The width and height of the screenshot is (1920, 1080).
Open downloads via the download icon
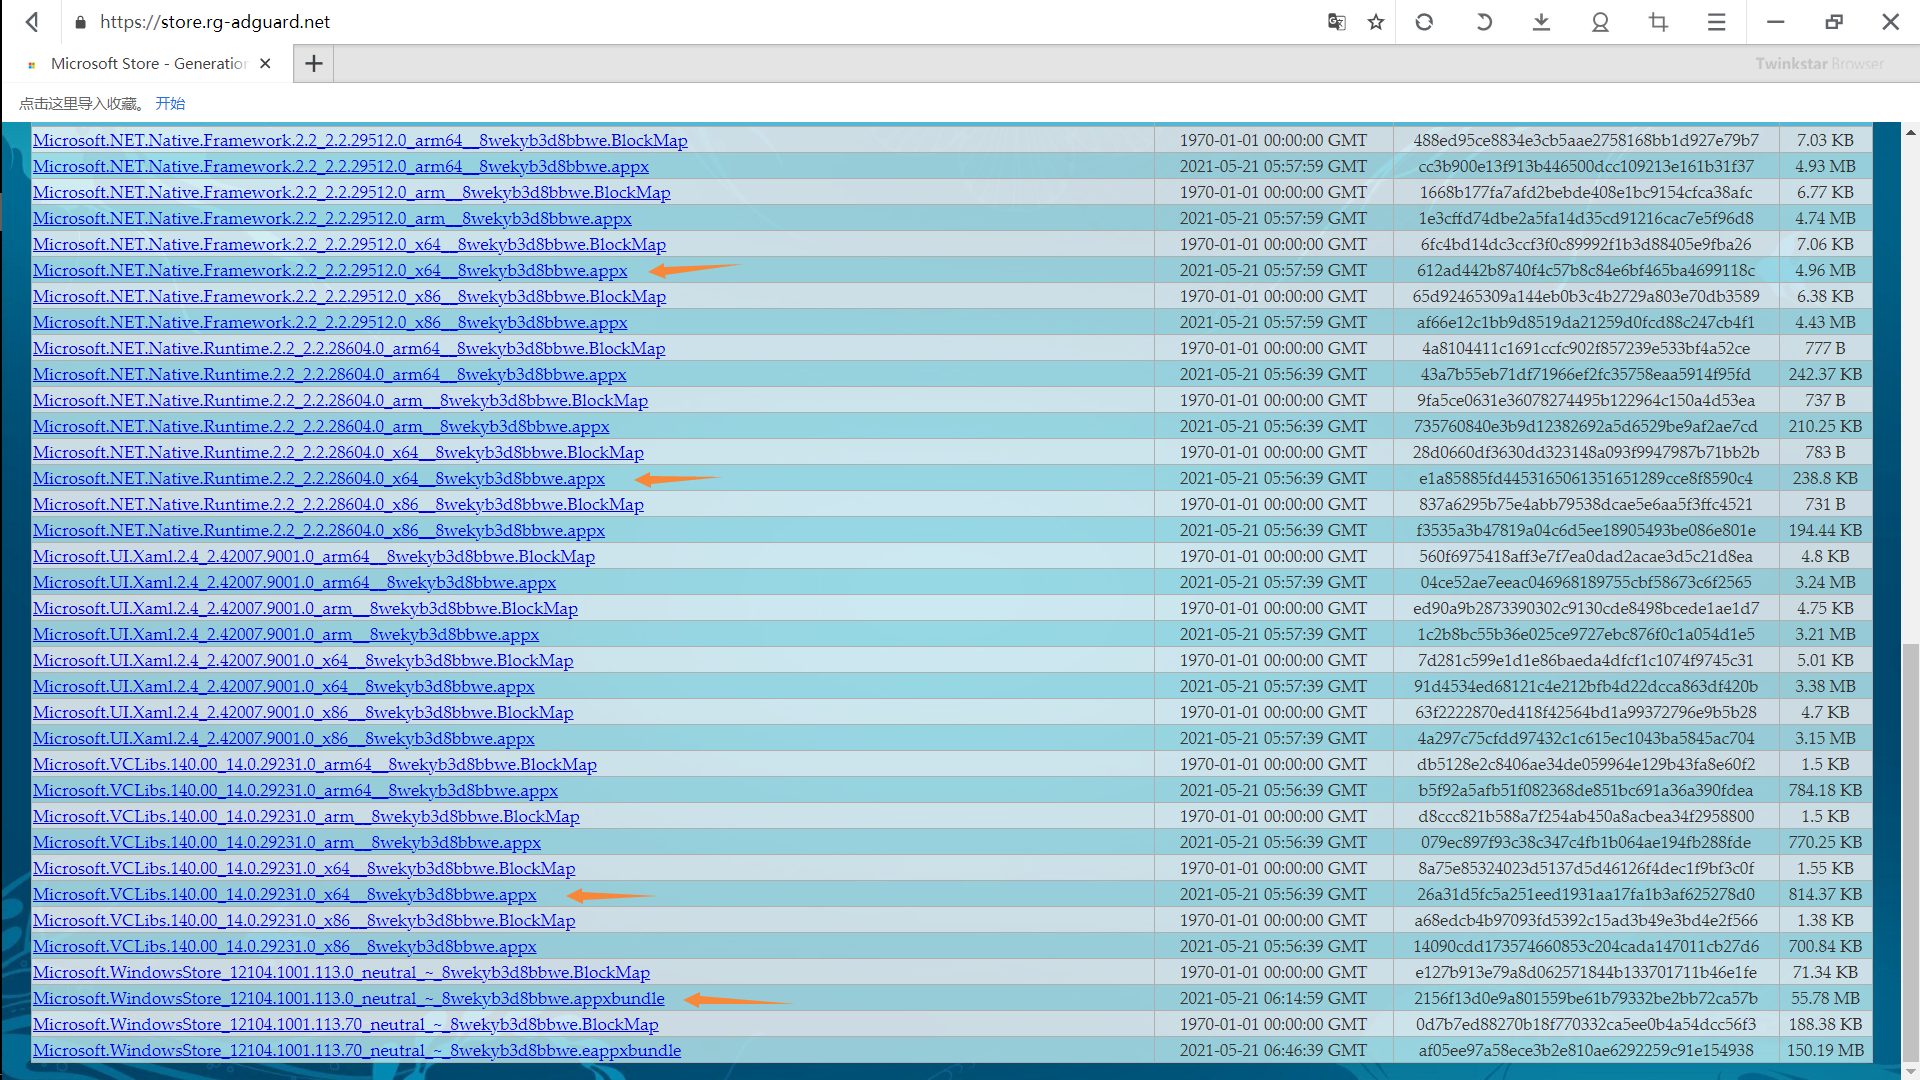pos(1541,22)
